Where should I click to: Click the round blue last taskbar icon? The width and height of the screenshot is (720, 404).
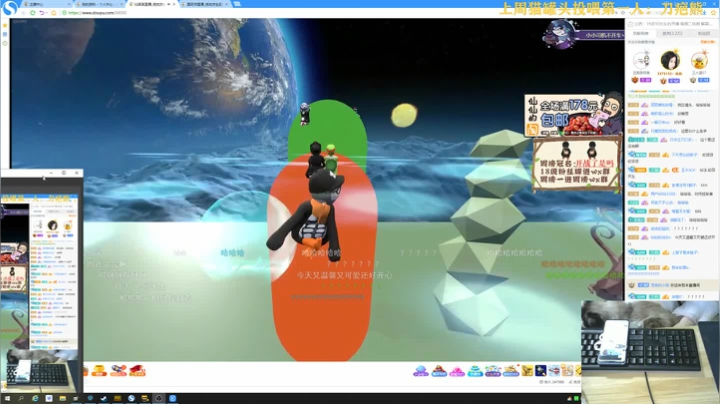coord(173,398)
